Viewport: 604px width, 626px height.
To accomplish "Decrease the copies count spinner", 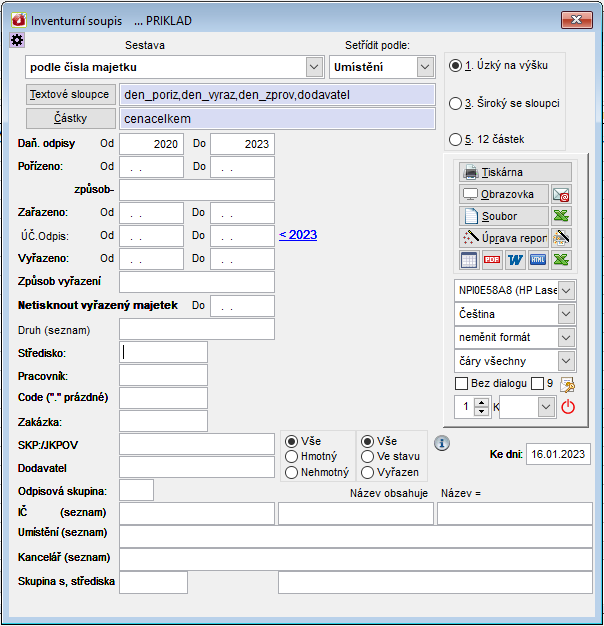I will point(482,412).
